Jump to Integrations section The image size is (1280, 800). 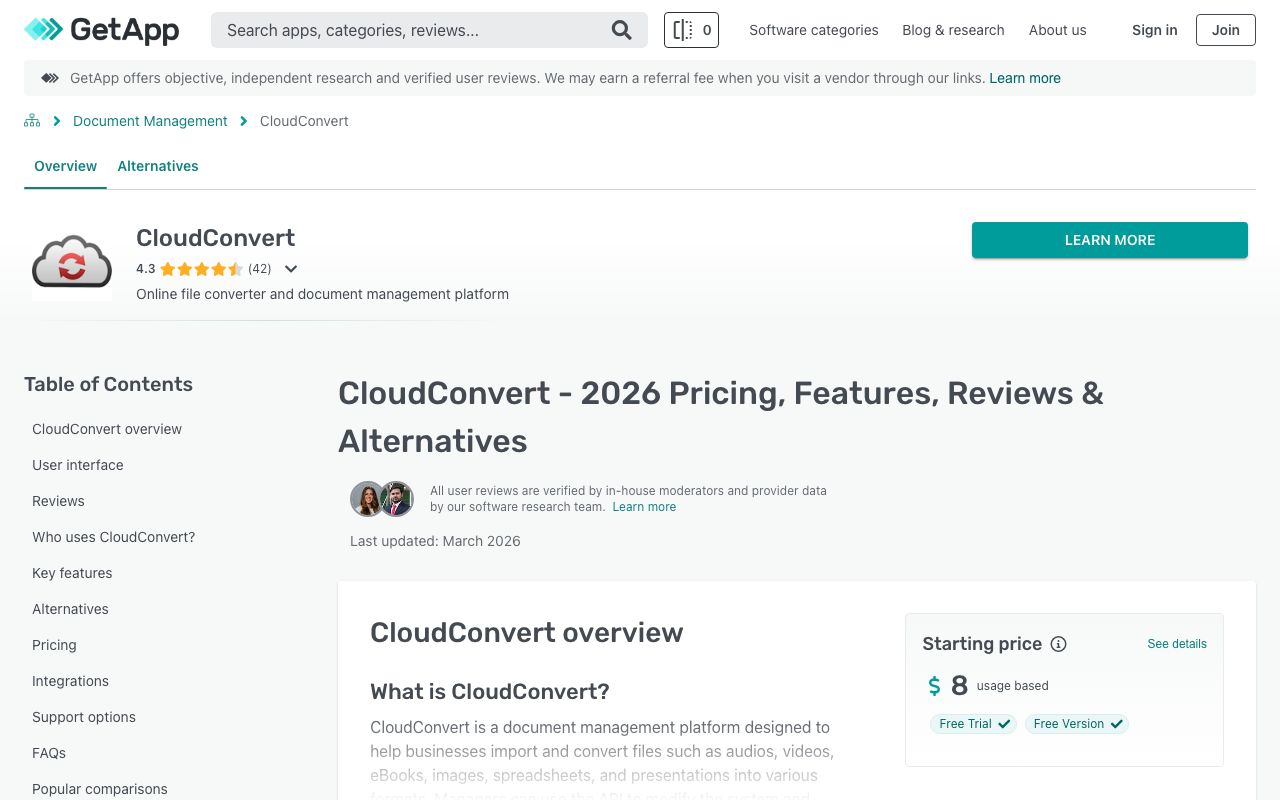click(70, 681)
